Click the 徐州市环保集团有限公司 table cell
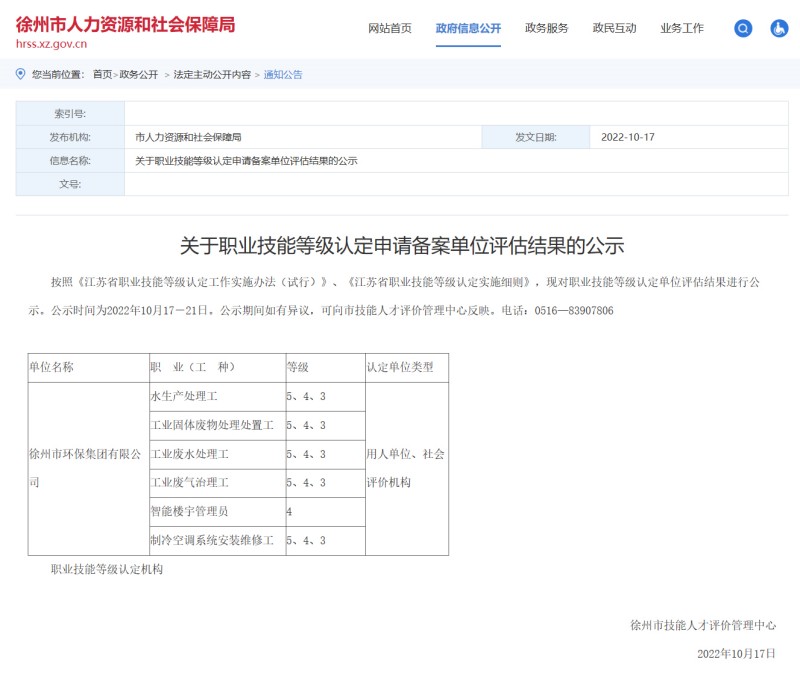Image resolution: width=800 pixels, height=677 pixels. 86,467
